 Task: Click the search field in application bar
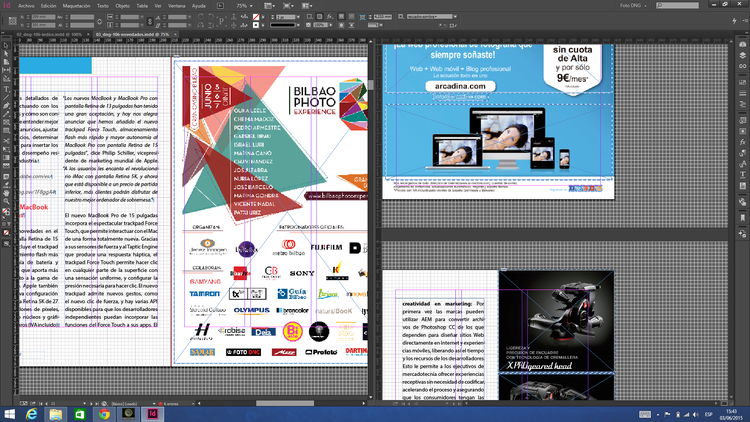point(678,5)
